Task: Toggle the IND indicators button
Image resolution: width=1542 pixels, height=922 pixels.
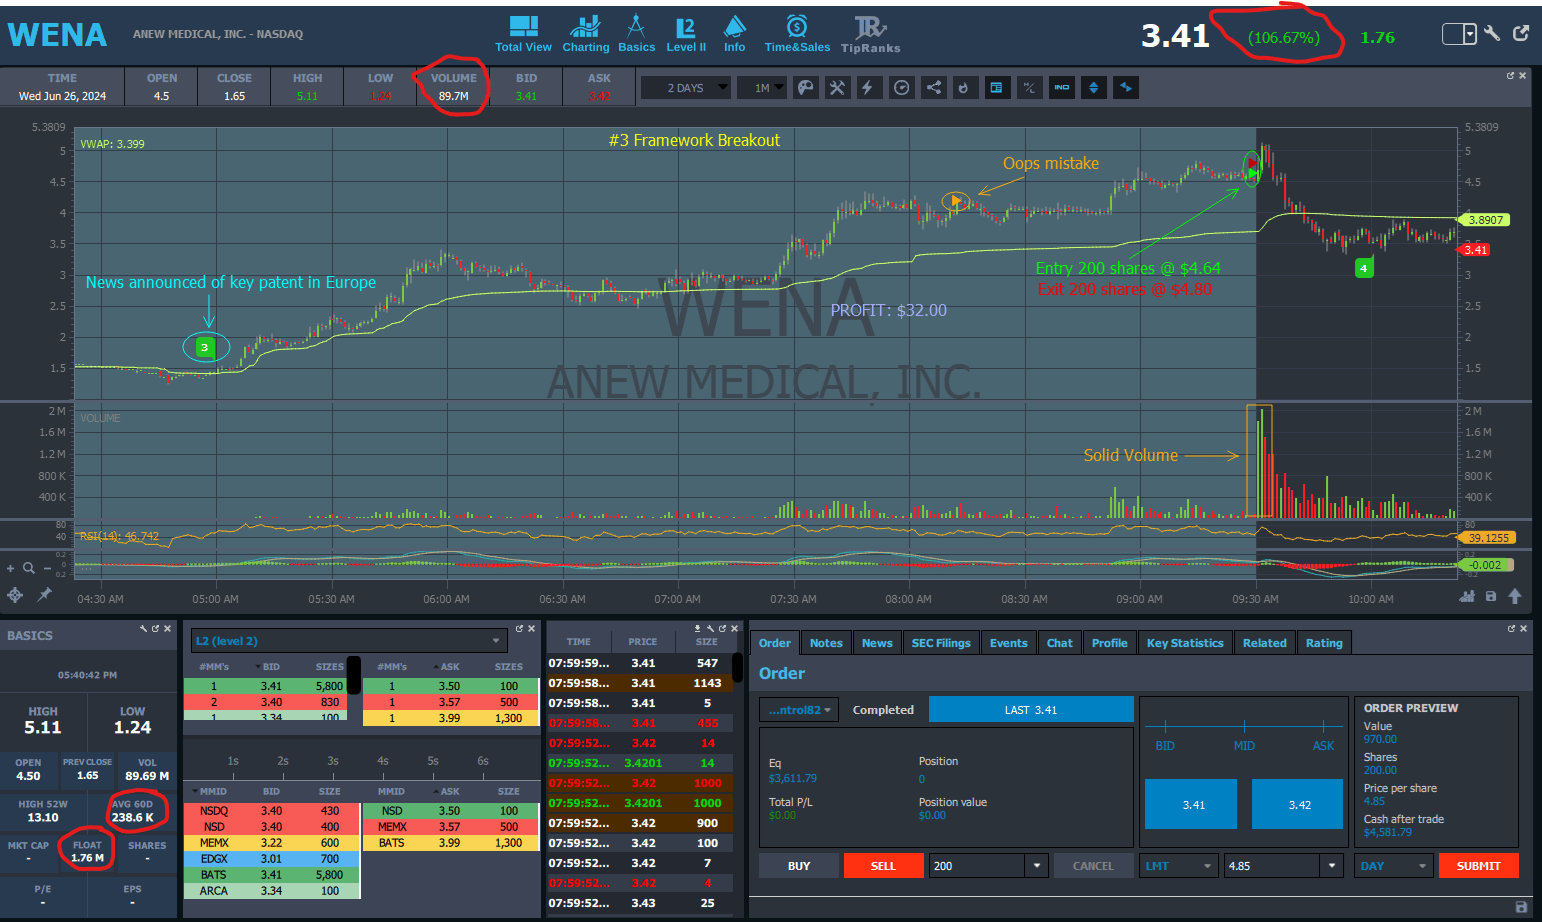Action: click(x=1062, y=88)
